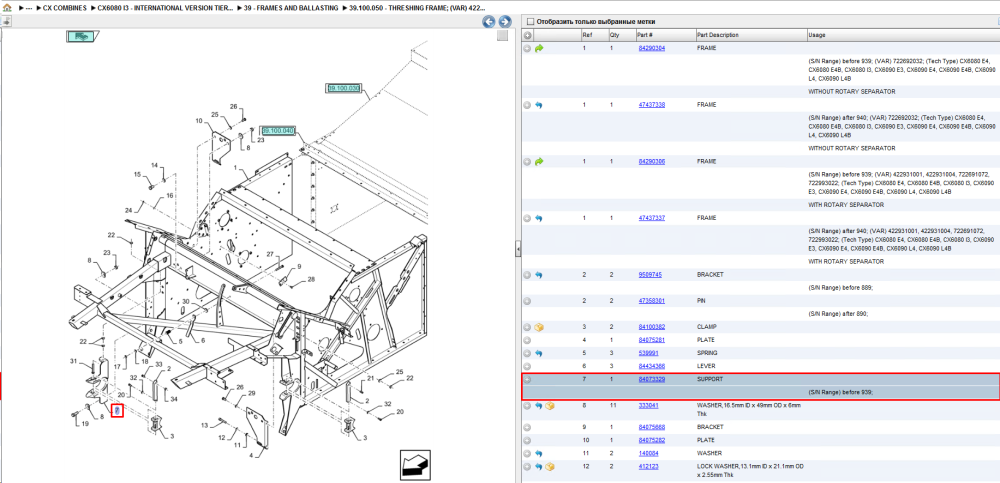Click the highlighted callout 7 in the diagram
This screenshot has width=1000, height=483.
pos(117,412)
